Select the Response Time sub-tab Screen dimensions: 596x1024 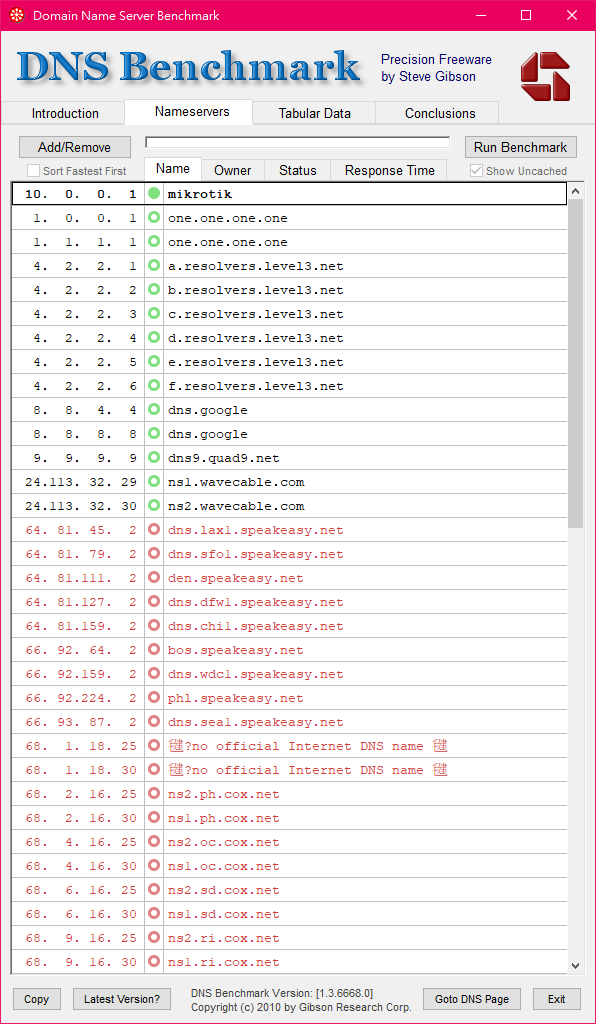(x=390, y=170)
